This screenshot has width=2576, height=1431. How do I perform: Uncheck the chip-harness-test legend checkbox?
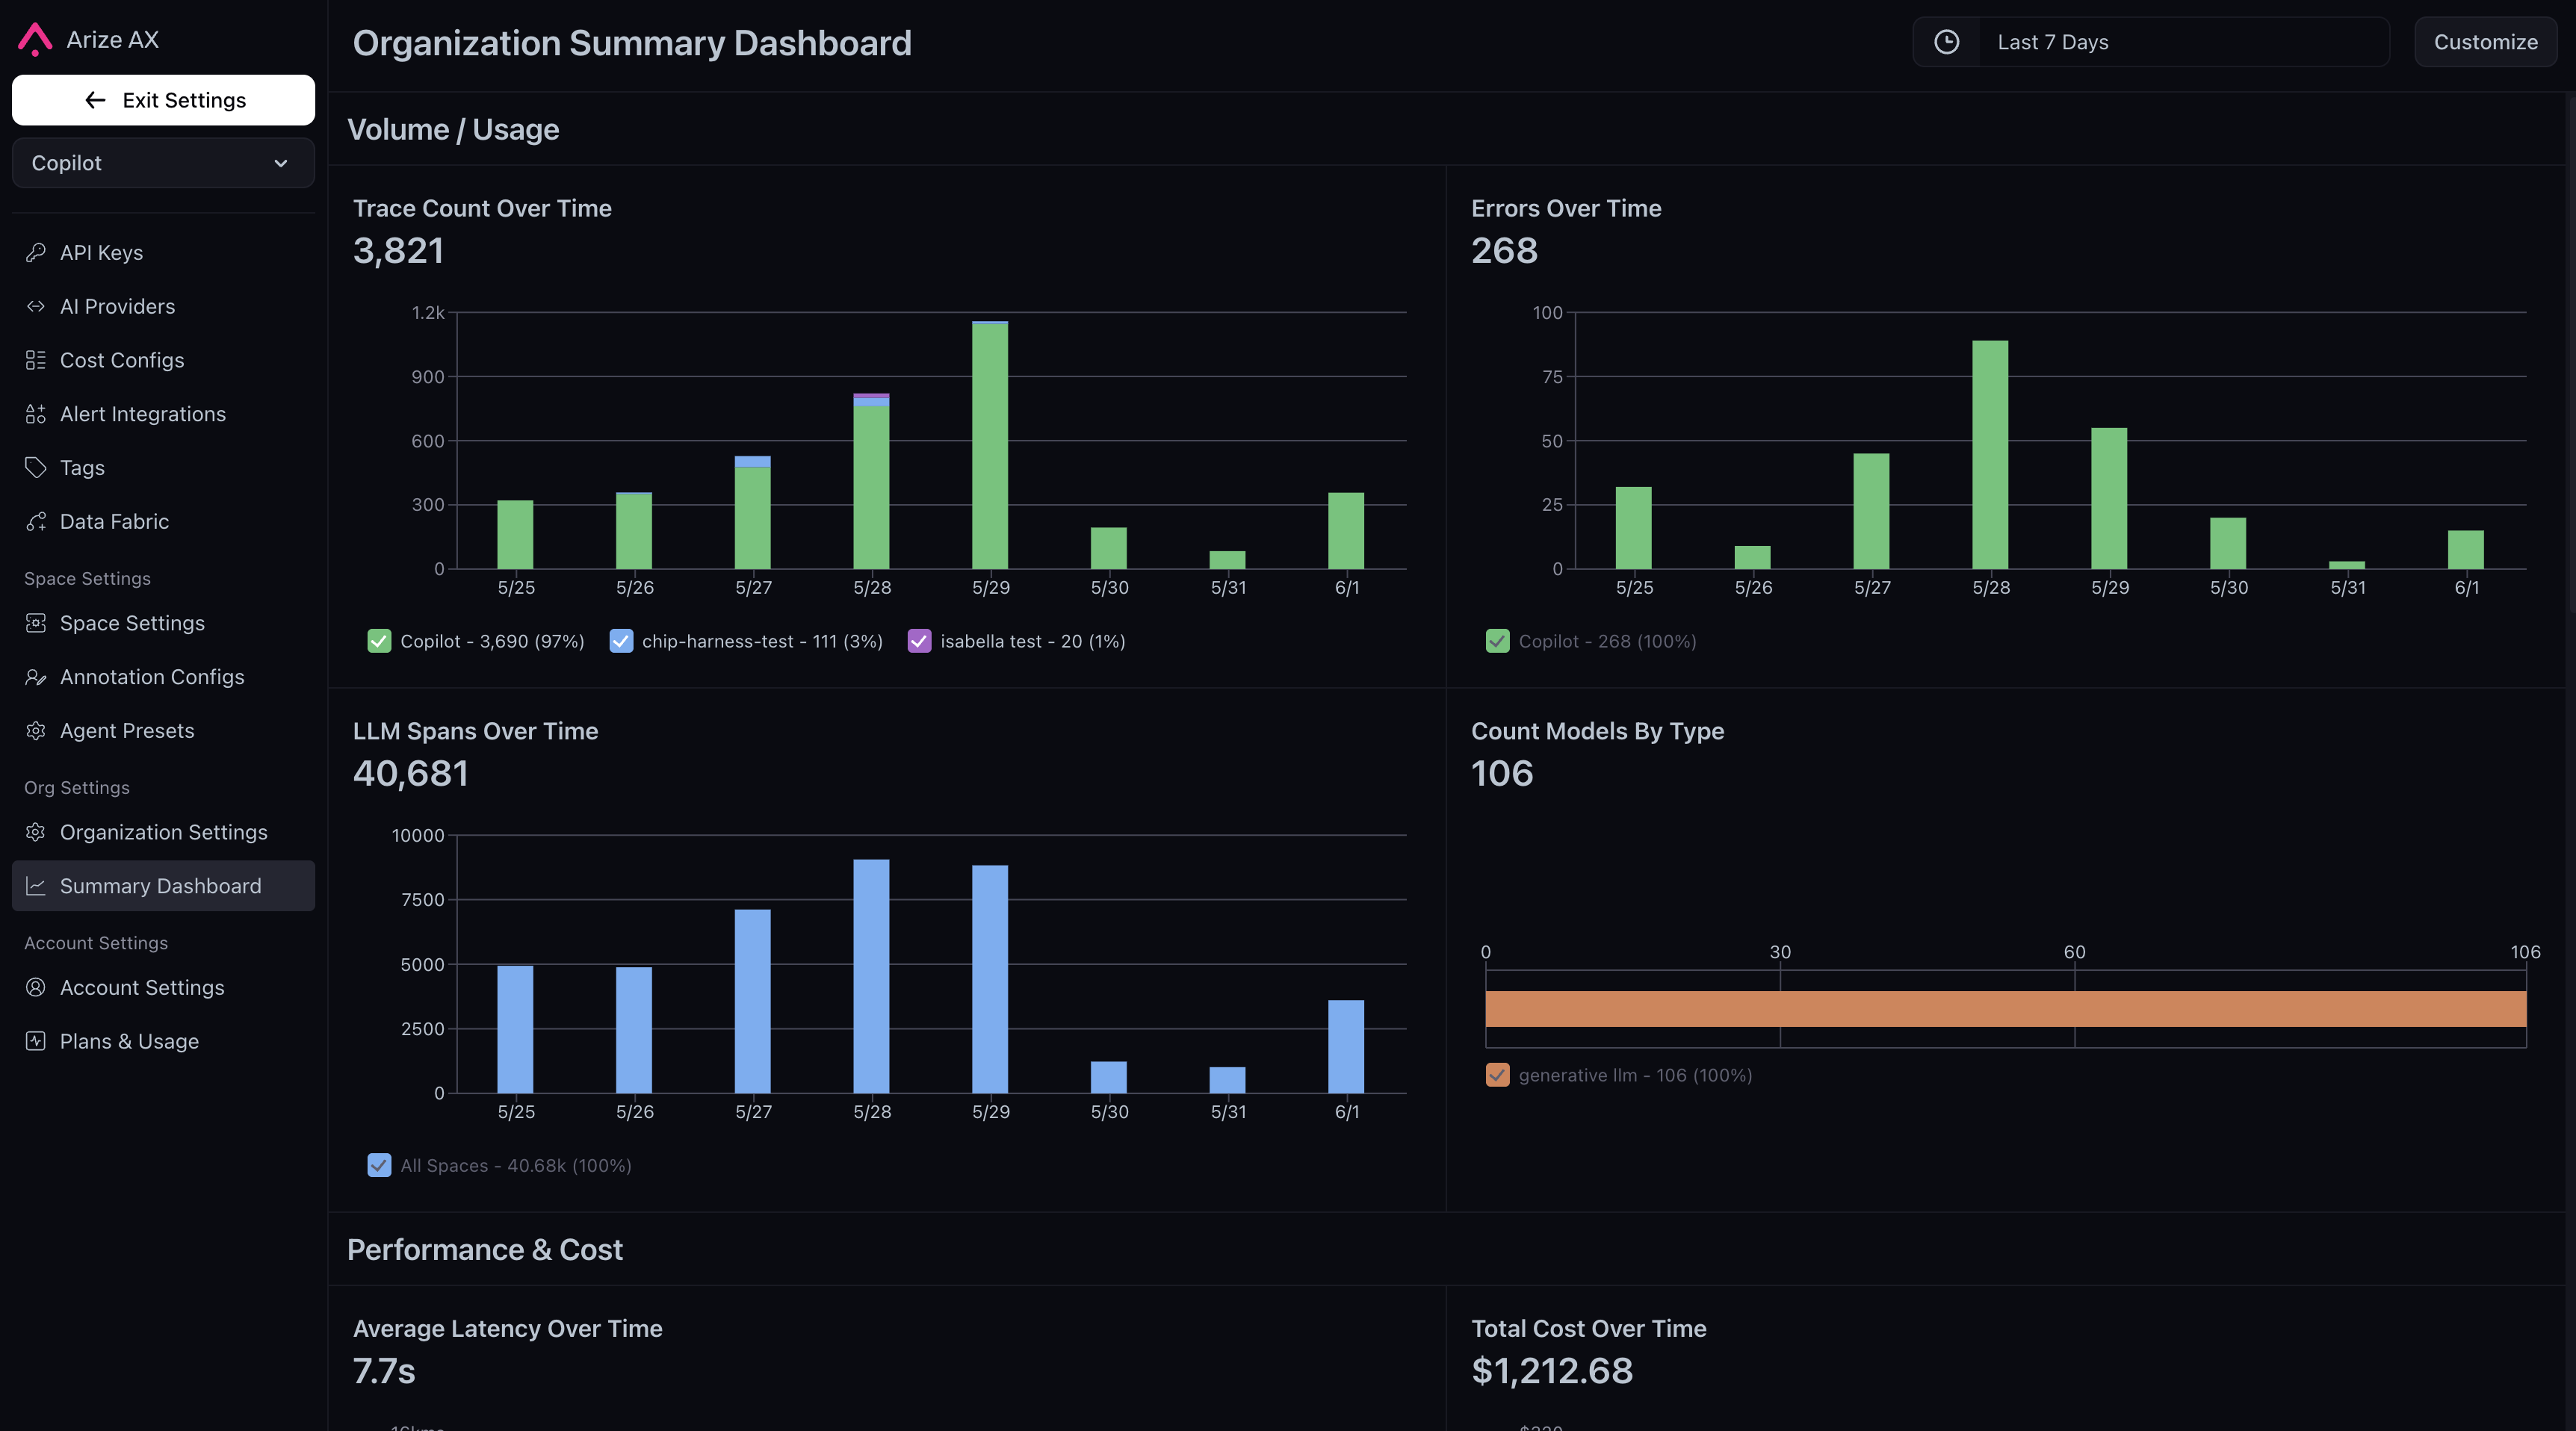coord(621,641)
